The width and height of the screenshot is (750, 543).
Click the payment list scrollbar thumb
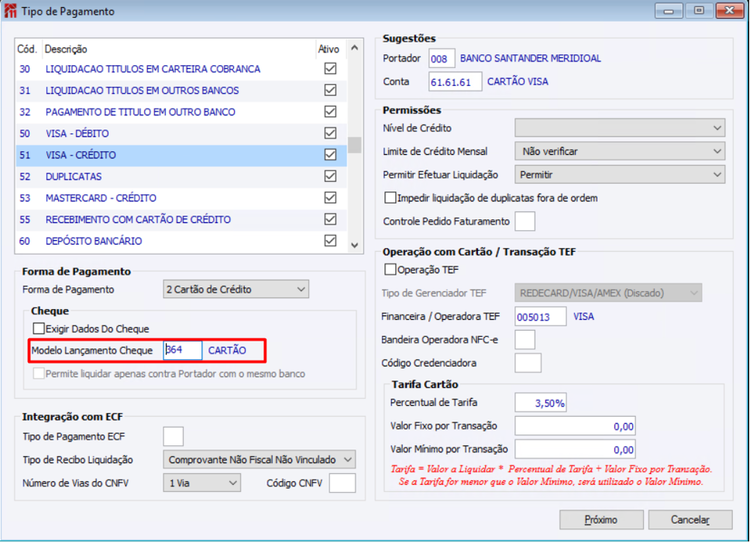pos(354,145)
